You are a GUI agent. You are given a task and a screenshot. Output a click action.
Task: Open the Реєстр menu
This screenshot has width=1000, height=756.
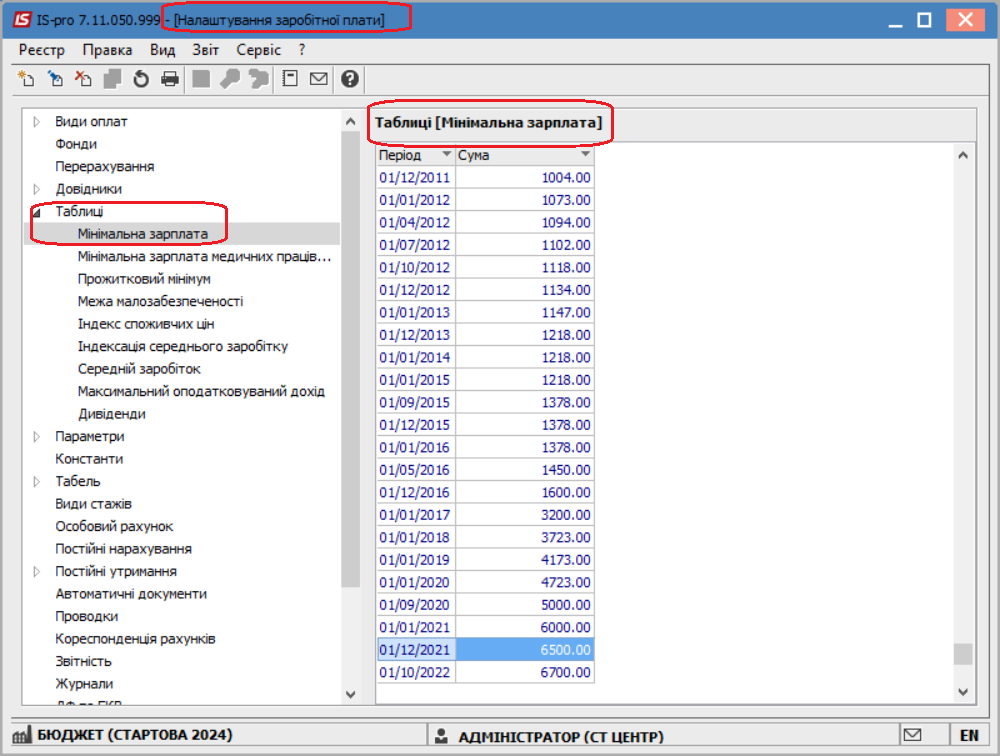click(x=42, y=50)
